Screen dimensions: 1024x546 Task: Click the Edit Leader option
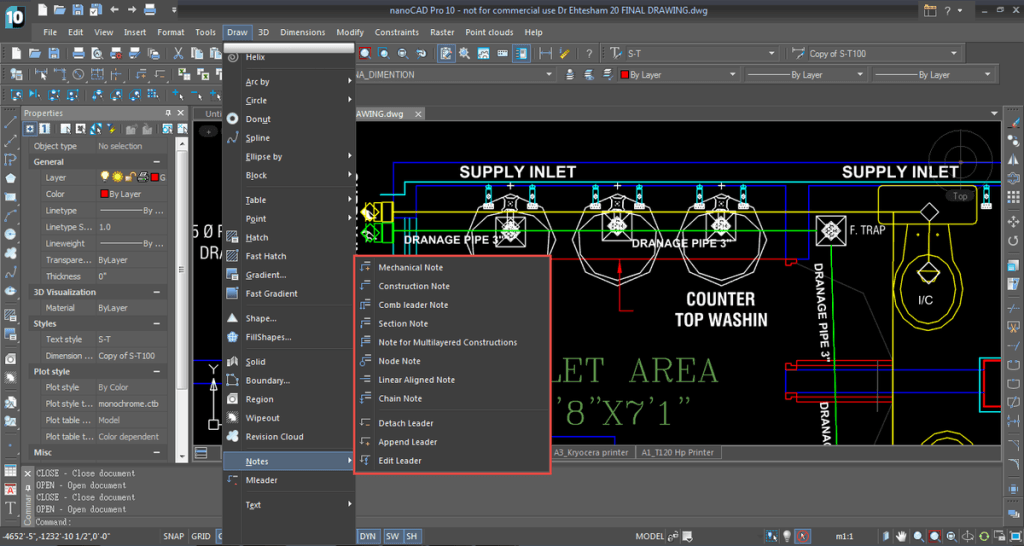[399, 461]
